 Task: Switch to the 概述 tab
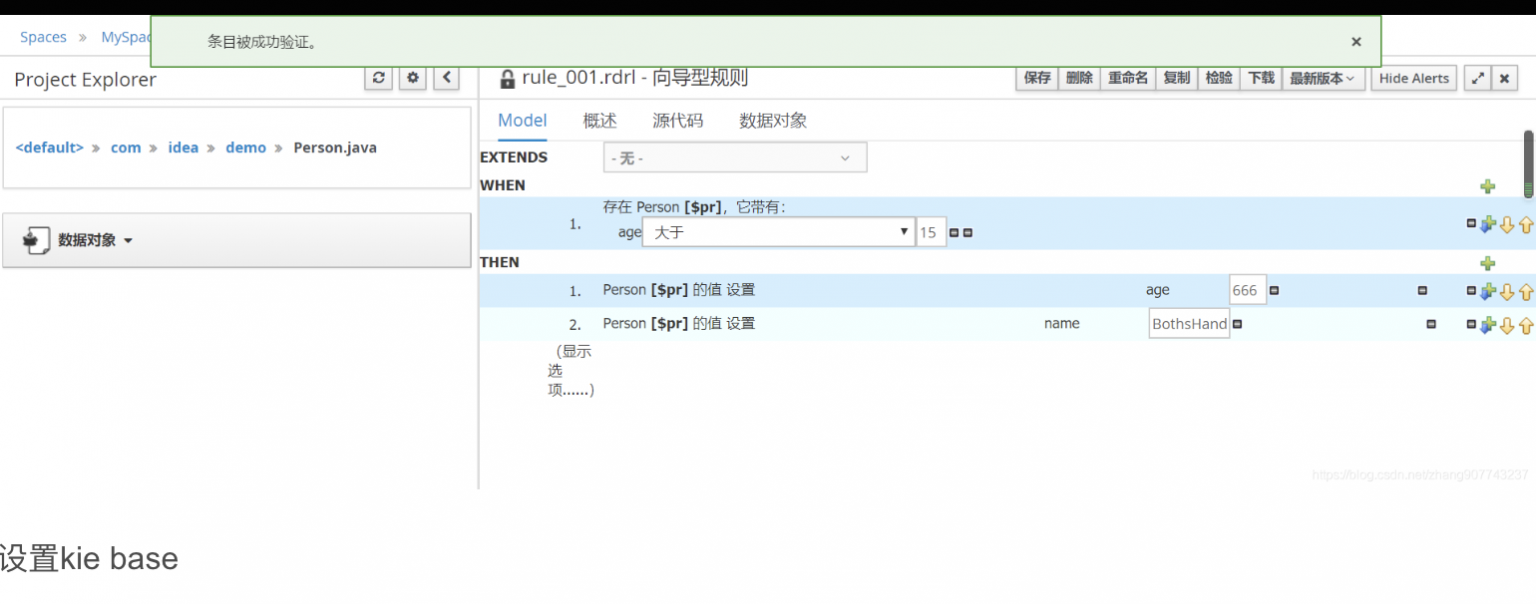click(598, 119)
